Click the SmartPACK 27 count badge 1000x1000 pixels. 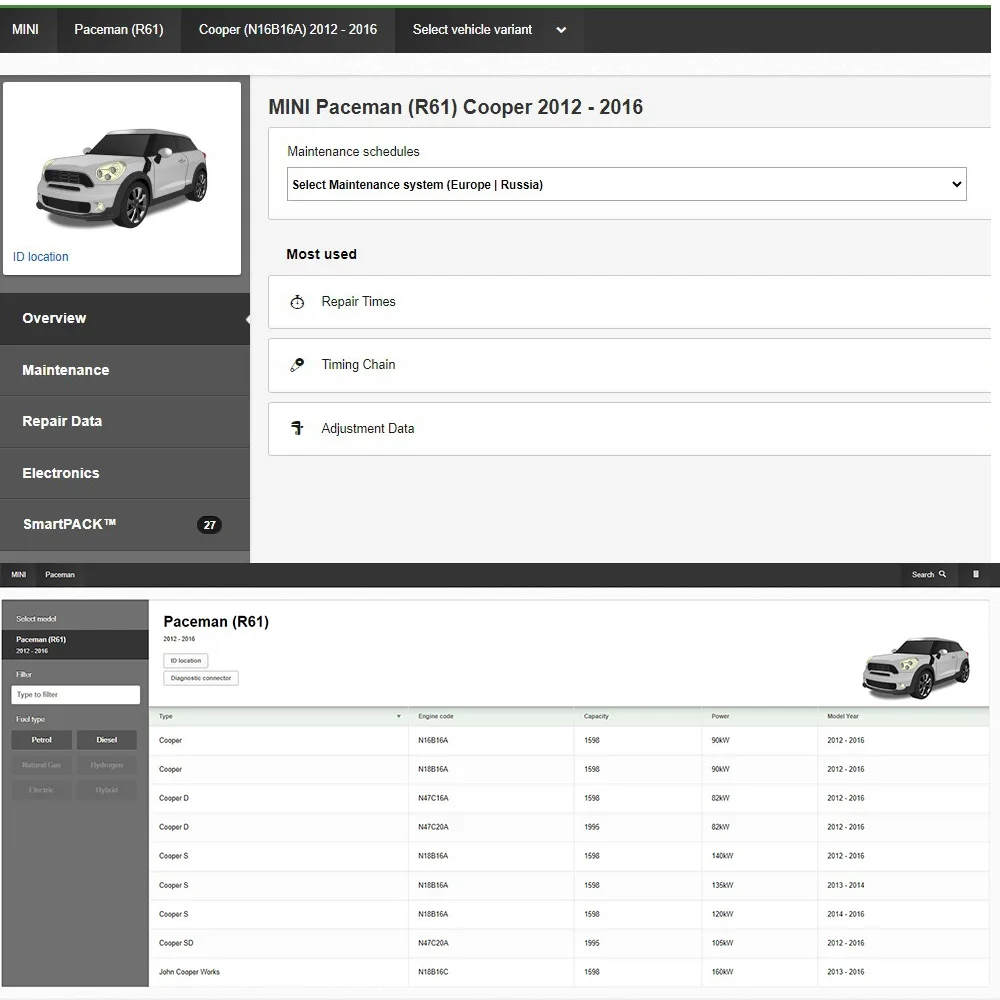click(209, 525)
